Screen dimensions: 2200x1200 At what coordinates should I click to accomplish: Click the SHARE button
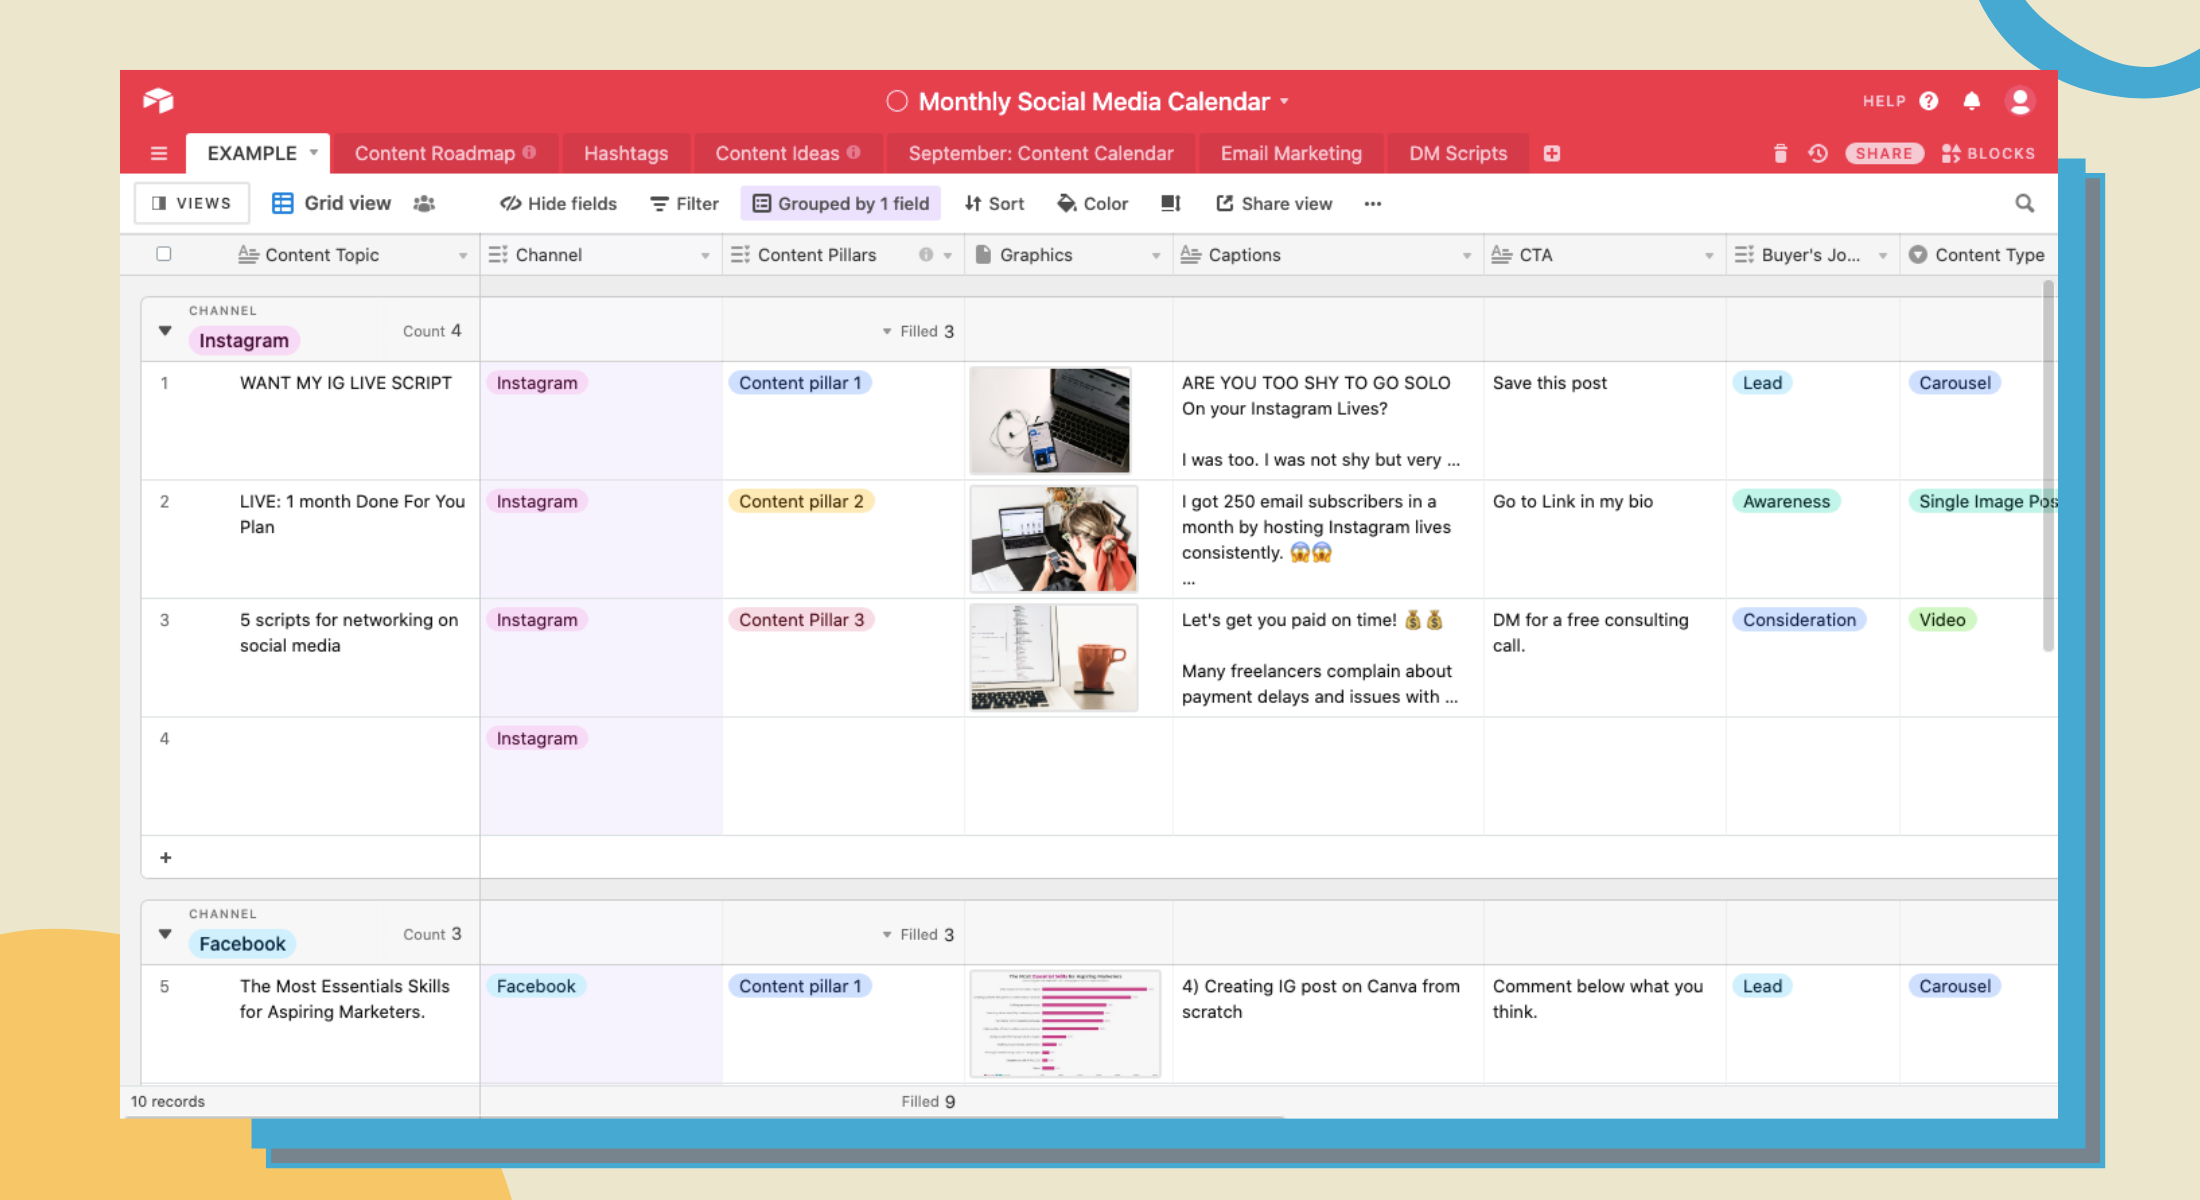1883,153
